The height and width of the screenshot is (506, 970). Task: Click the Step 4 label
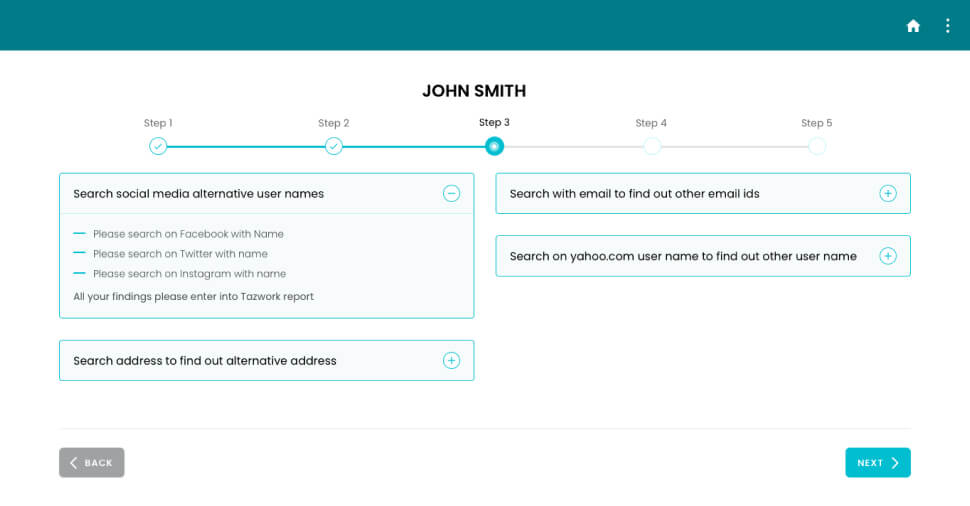coord(651,123)
